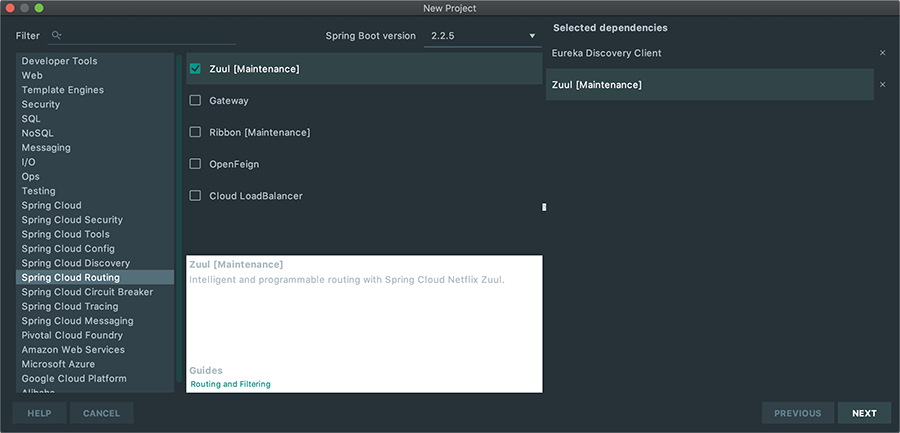Enable the Gateway dependency checkbox
Screen dimensions: 900x433
click(x=196, y=101)
